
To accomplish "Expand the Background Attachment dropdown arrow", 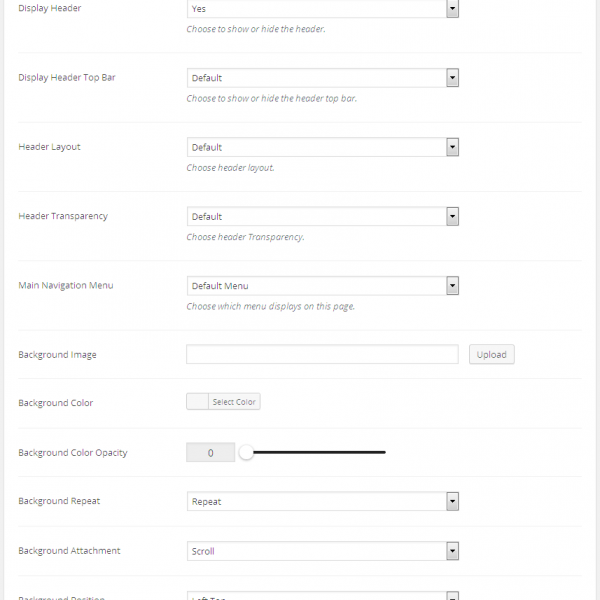I will (x=452, y=551).
